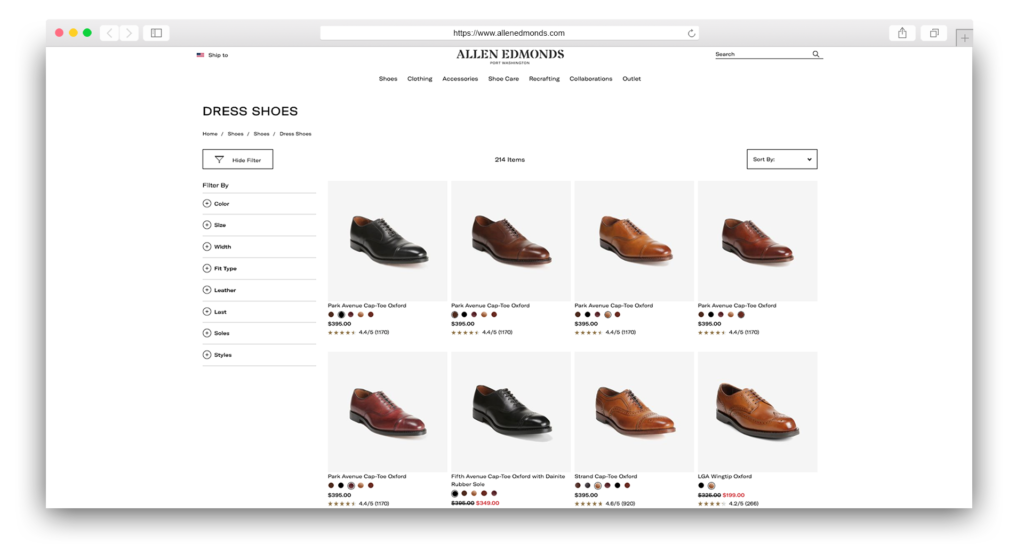Click the star rating of Strand Cap-Toe Oxford

point(588,504)
